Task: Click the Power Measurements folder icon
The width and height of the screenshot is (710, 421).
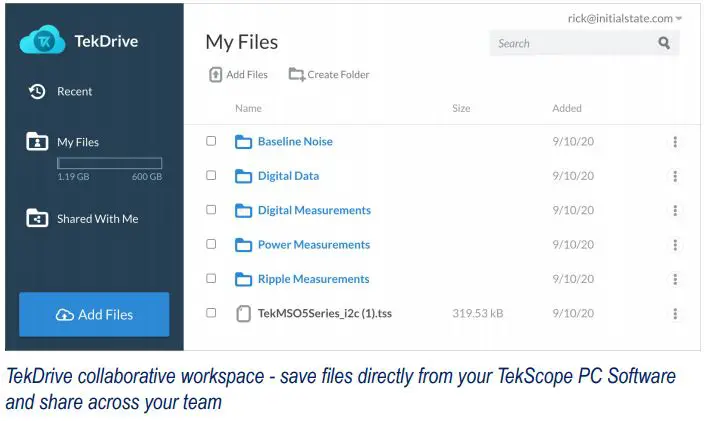Action: (x=243, y=245)
